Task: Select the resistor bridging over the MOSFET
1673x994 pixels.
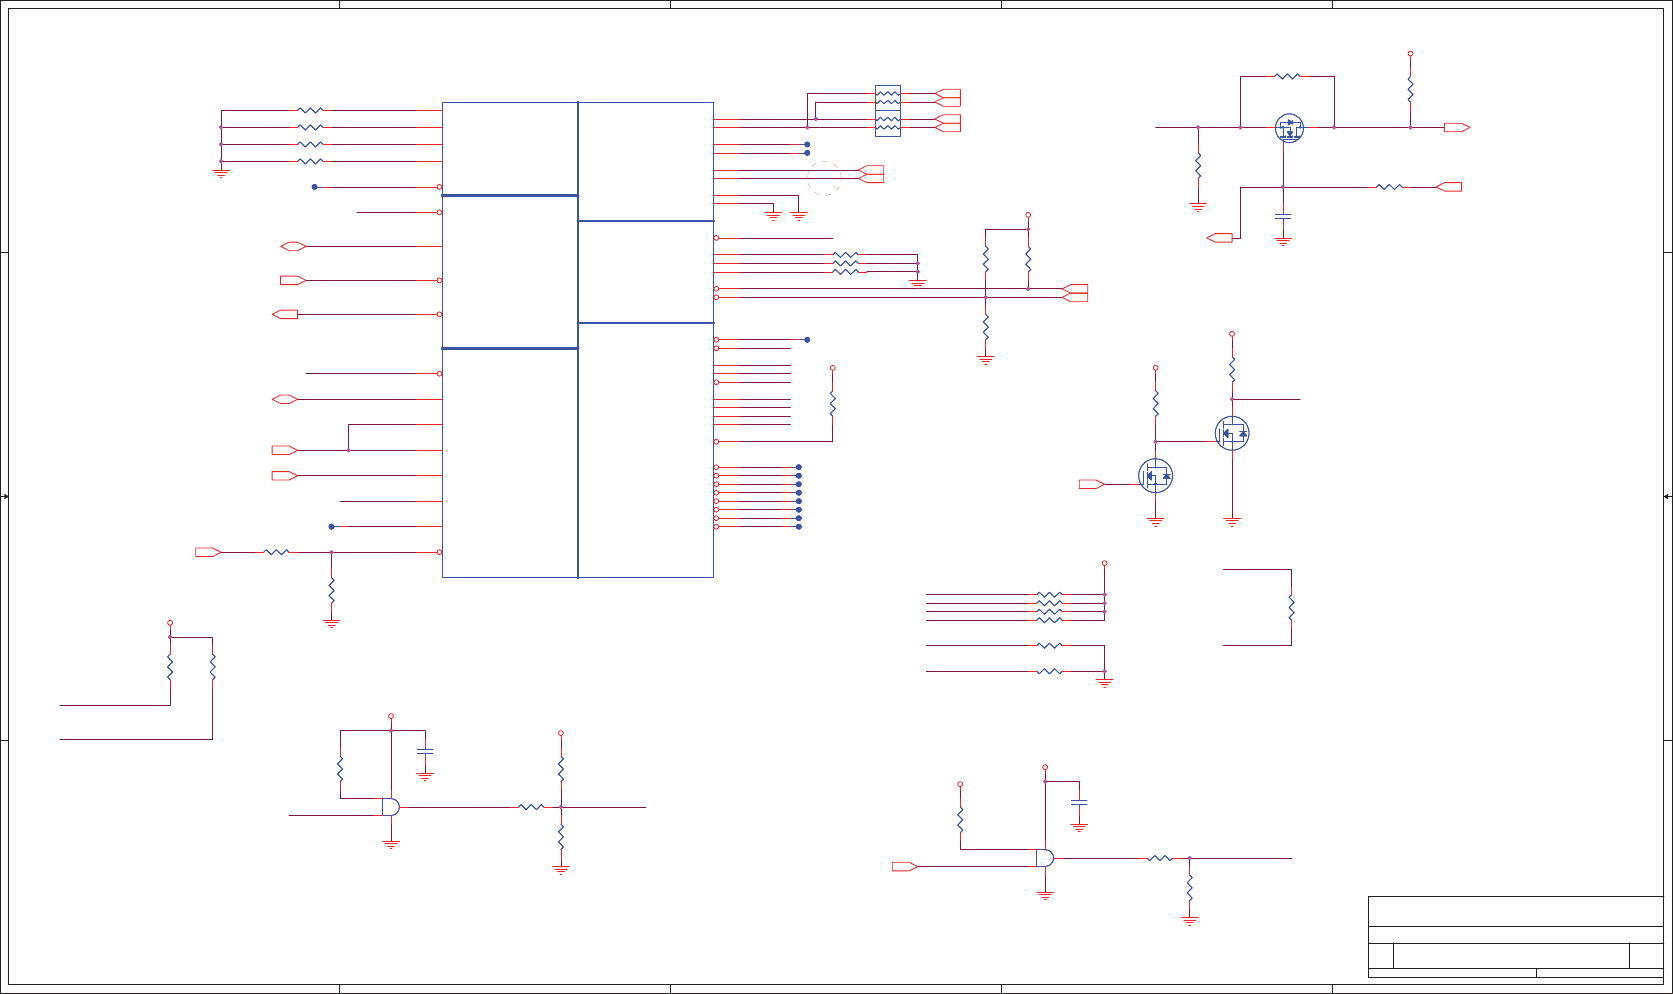Action: pos(1288,76)
